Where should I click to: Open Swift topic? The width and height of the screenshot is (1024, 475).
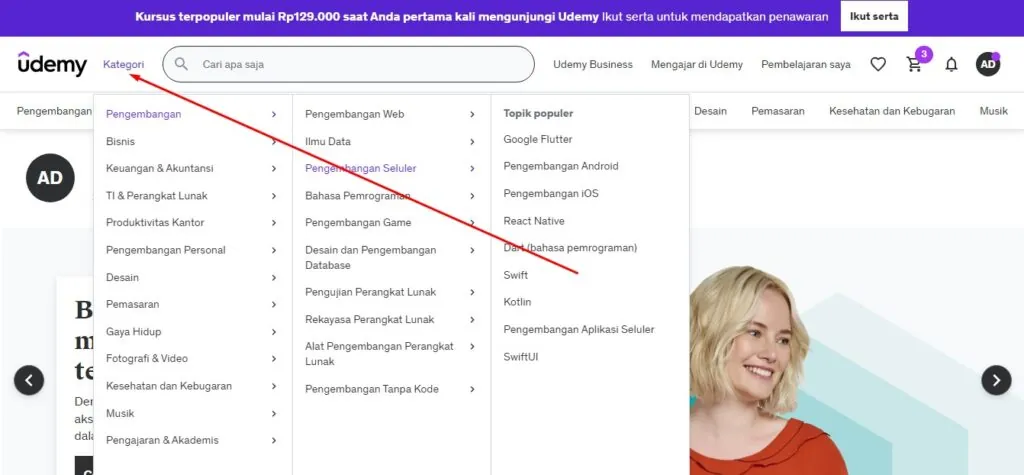516,275
